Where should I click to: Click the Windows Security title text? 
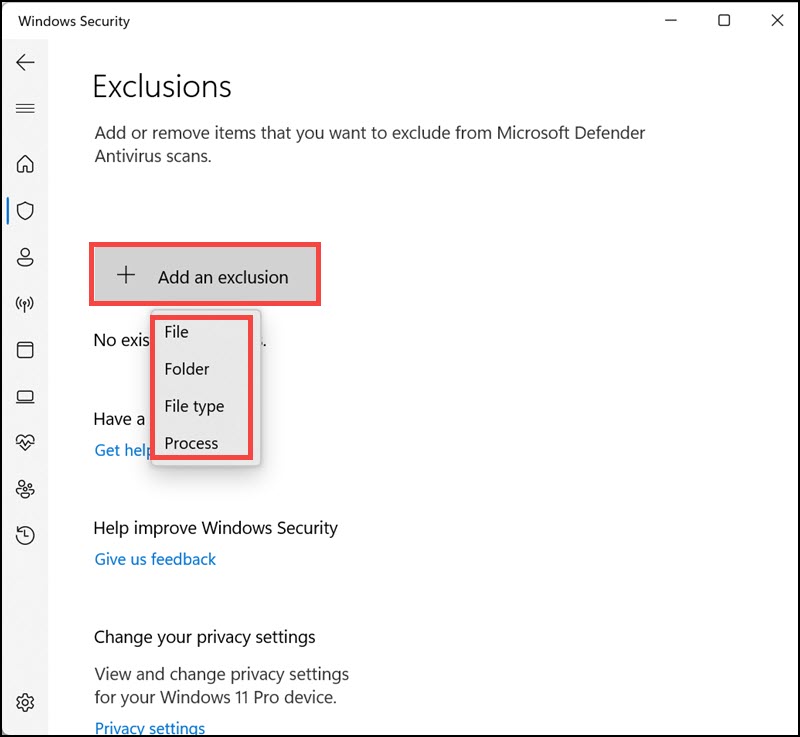74,21
